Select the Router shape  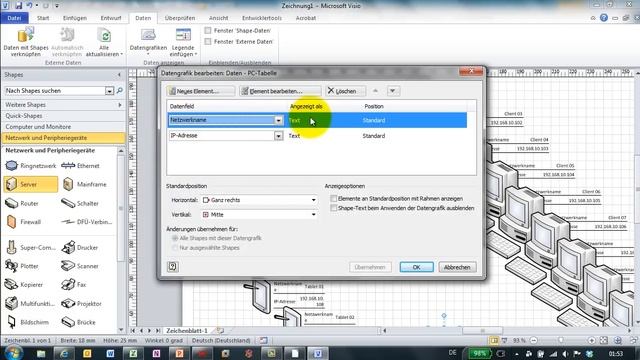pos(22,203)
